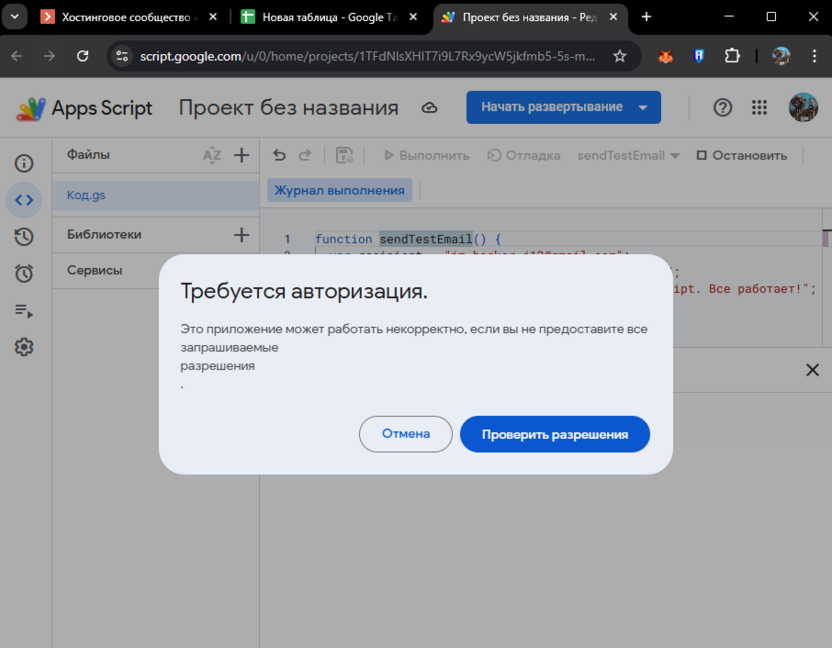832x648 pixels.
Task: Open project settings with the gear icon
Action: 24,347
